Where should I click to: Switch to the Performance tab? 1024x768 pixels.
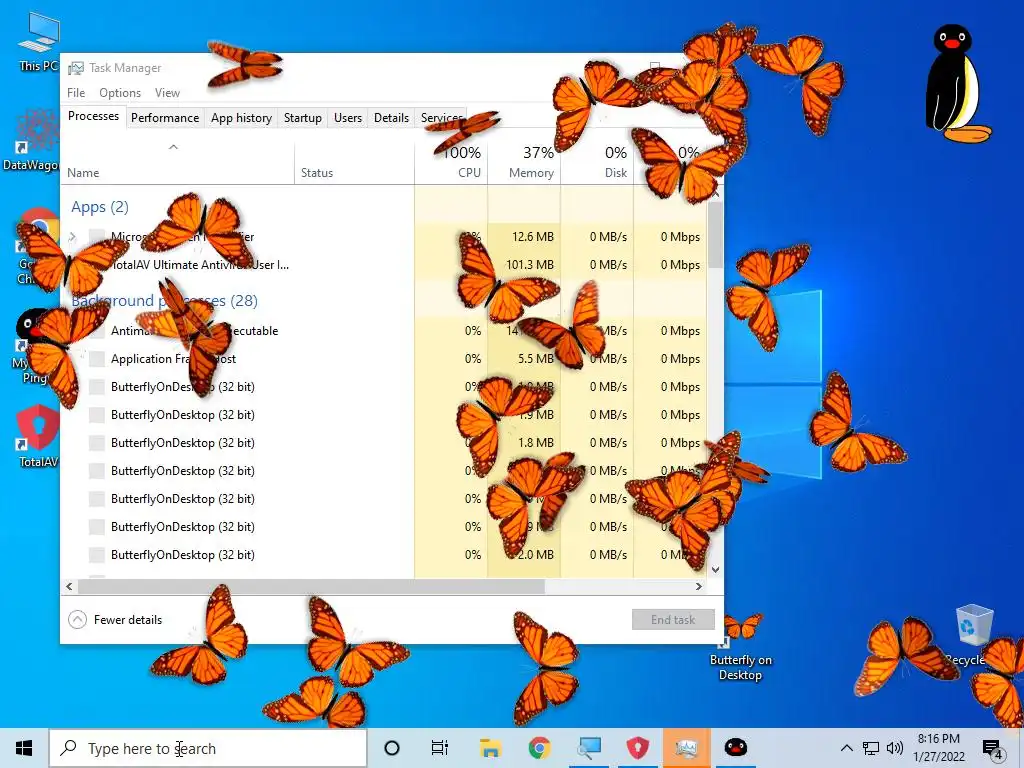(x=165, y=118)
